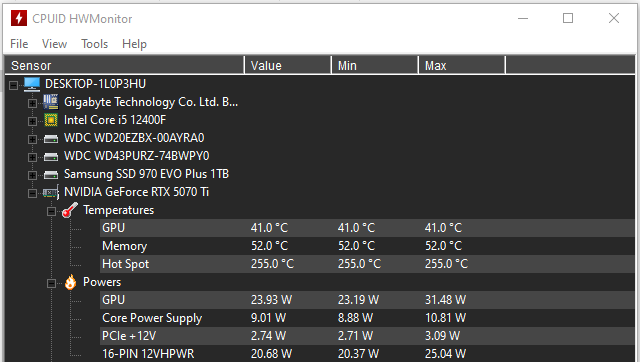The image size is (640, 362).
Task: Open the Tools menu
Action: point(94,44)
